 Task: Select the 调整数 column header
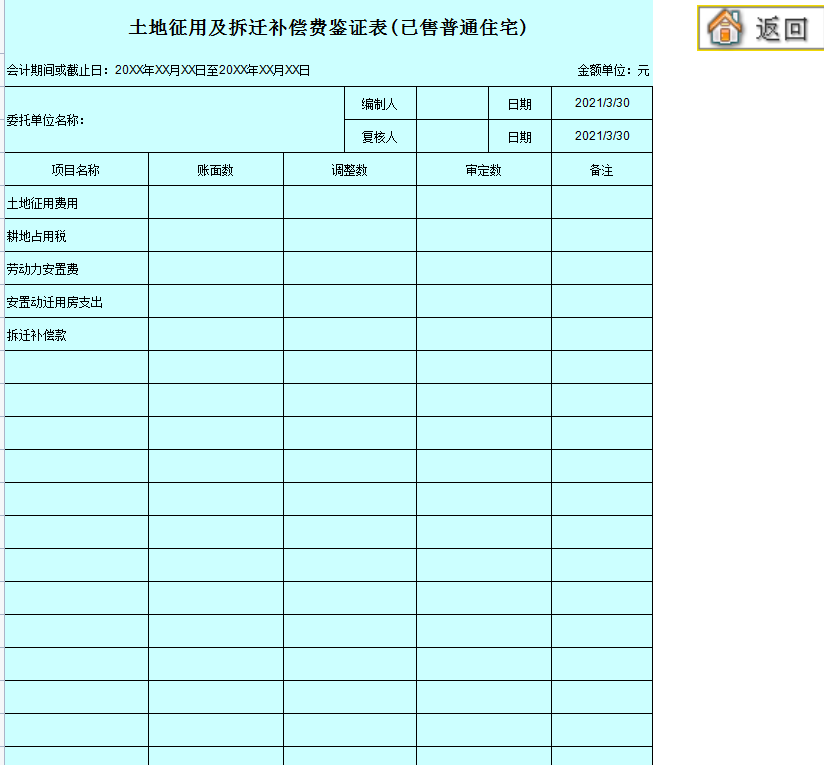349,169
